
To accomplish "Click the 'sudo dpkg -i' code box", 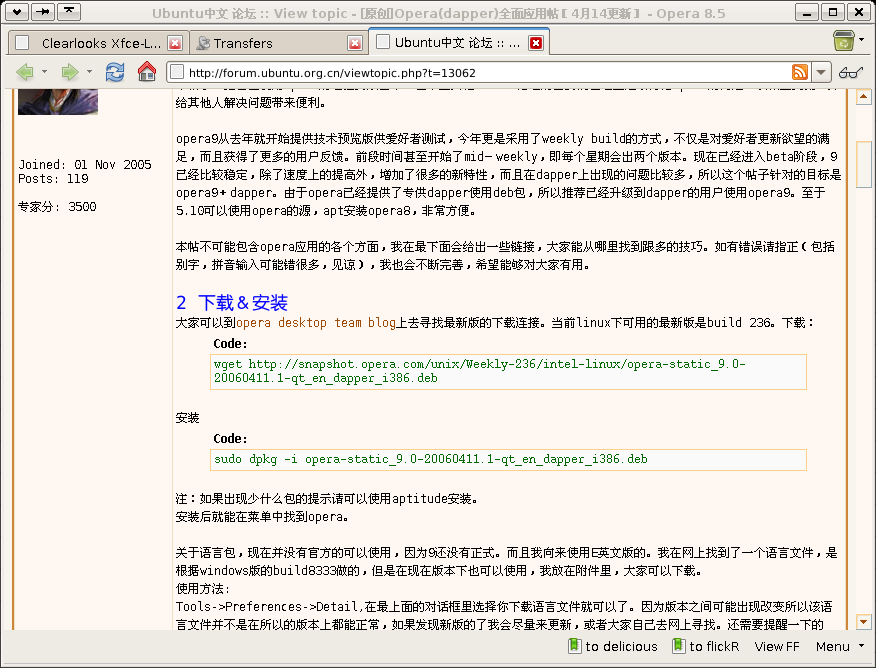I will (508, 460).
